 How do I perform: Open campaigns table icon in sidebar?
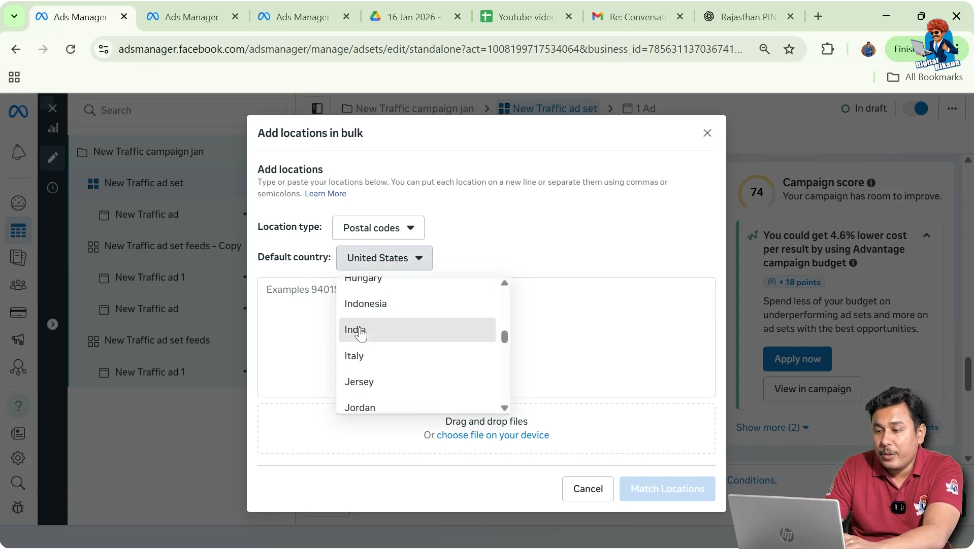[x=18, y=230]
